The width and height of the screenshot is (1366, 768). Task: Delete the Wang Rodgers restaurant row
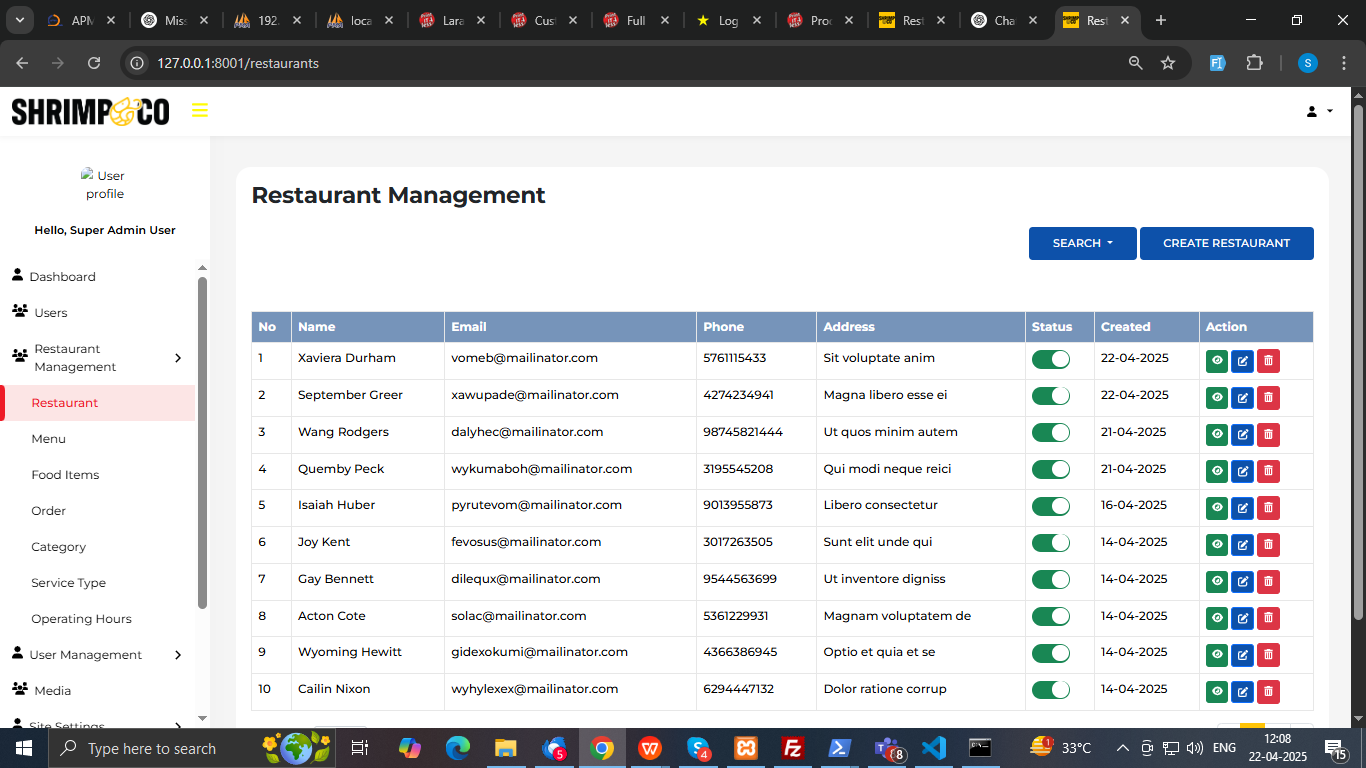1268,434
